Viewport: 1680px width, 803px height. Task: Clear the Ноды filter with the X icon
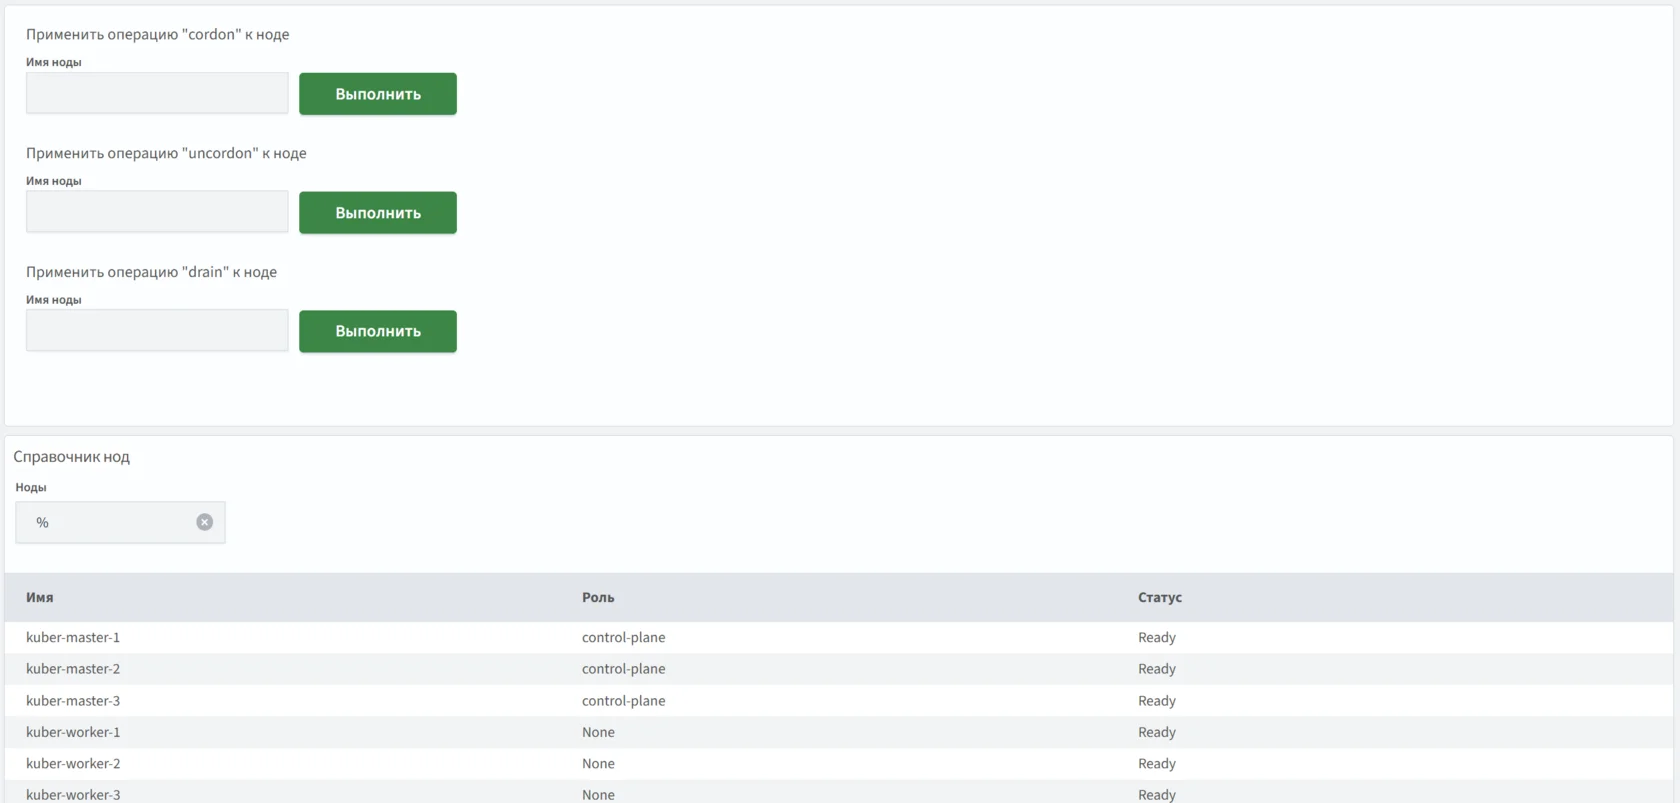(x=204, y=522)
